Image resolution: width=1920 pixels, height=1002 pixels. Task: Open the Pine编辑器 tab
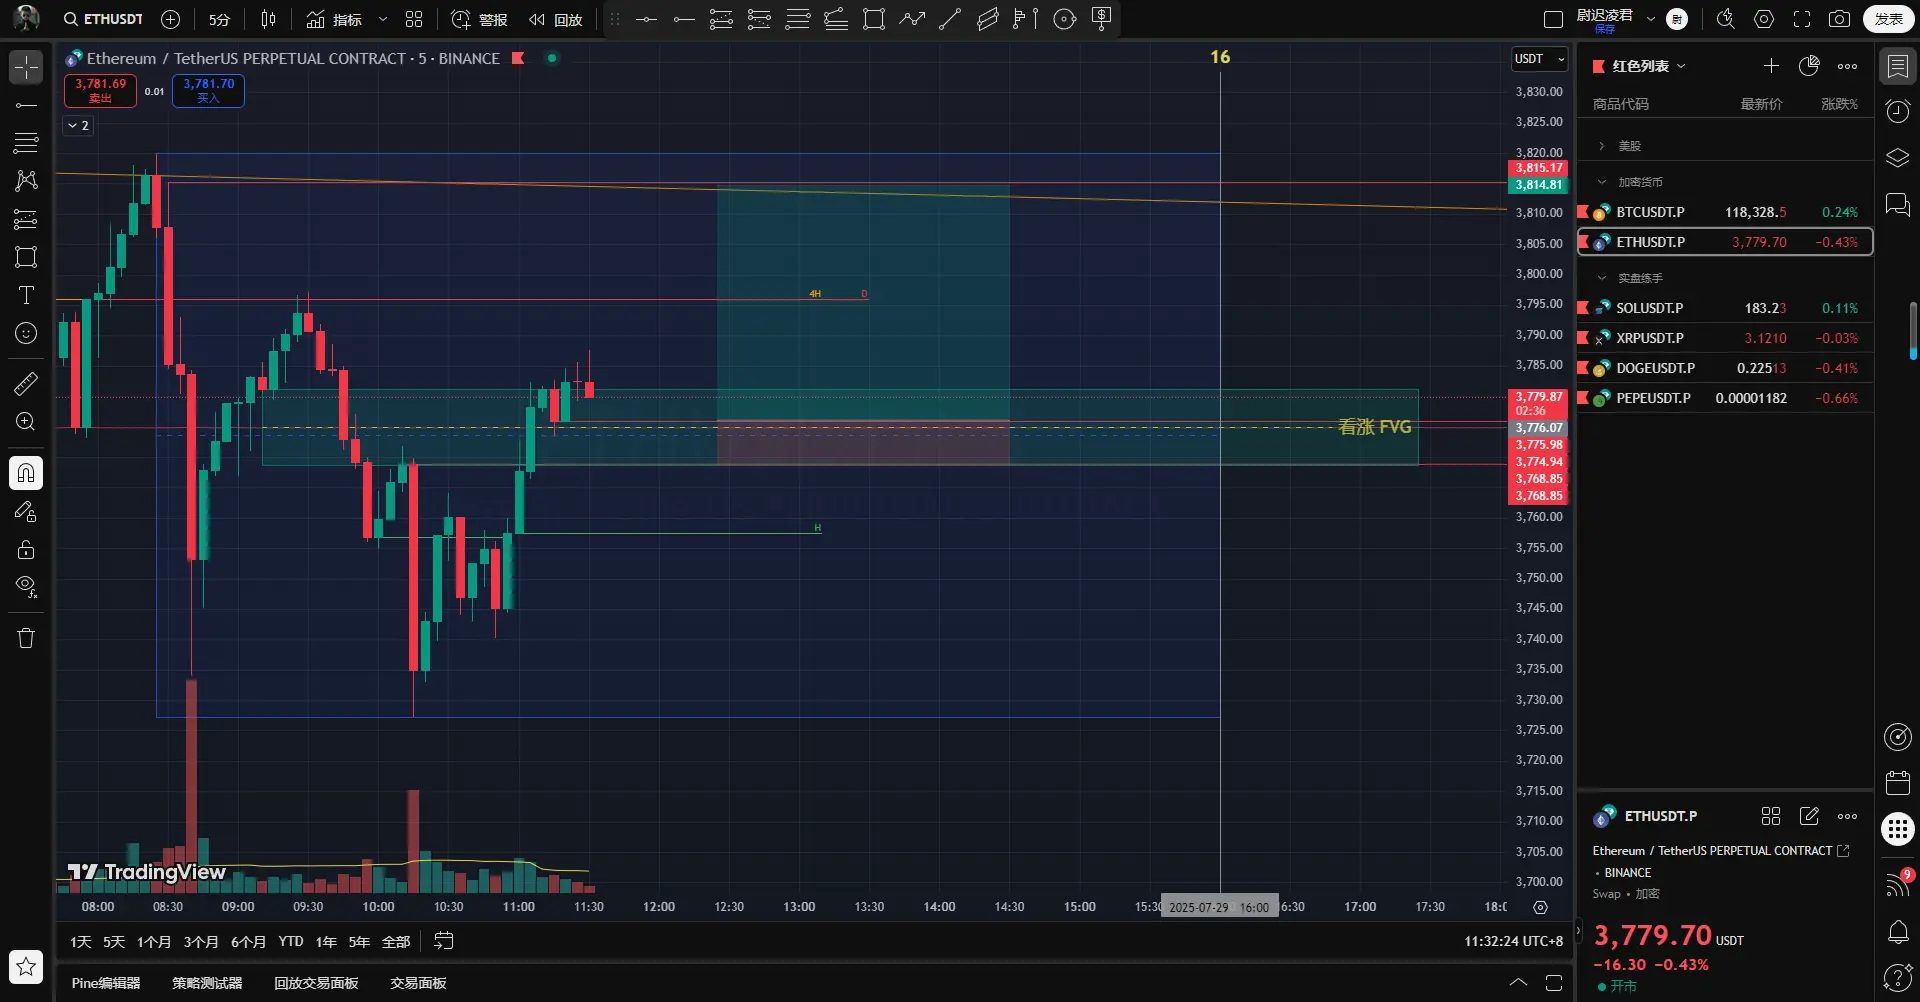(106, 983)
